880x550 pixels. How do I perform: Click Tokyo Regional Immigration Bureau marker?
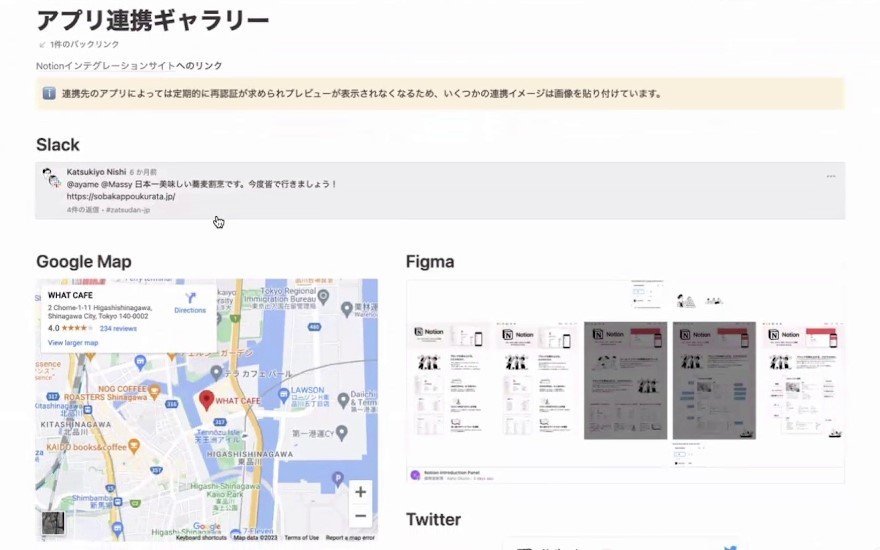point(323,296)
